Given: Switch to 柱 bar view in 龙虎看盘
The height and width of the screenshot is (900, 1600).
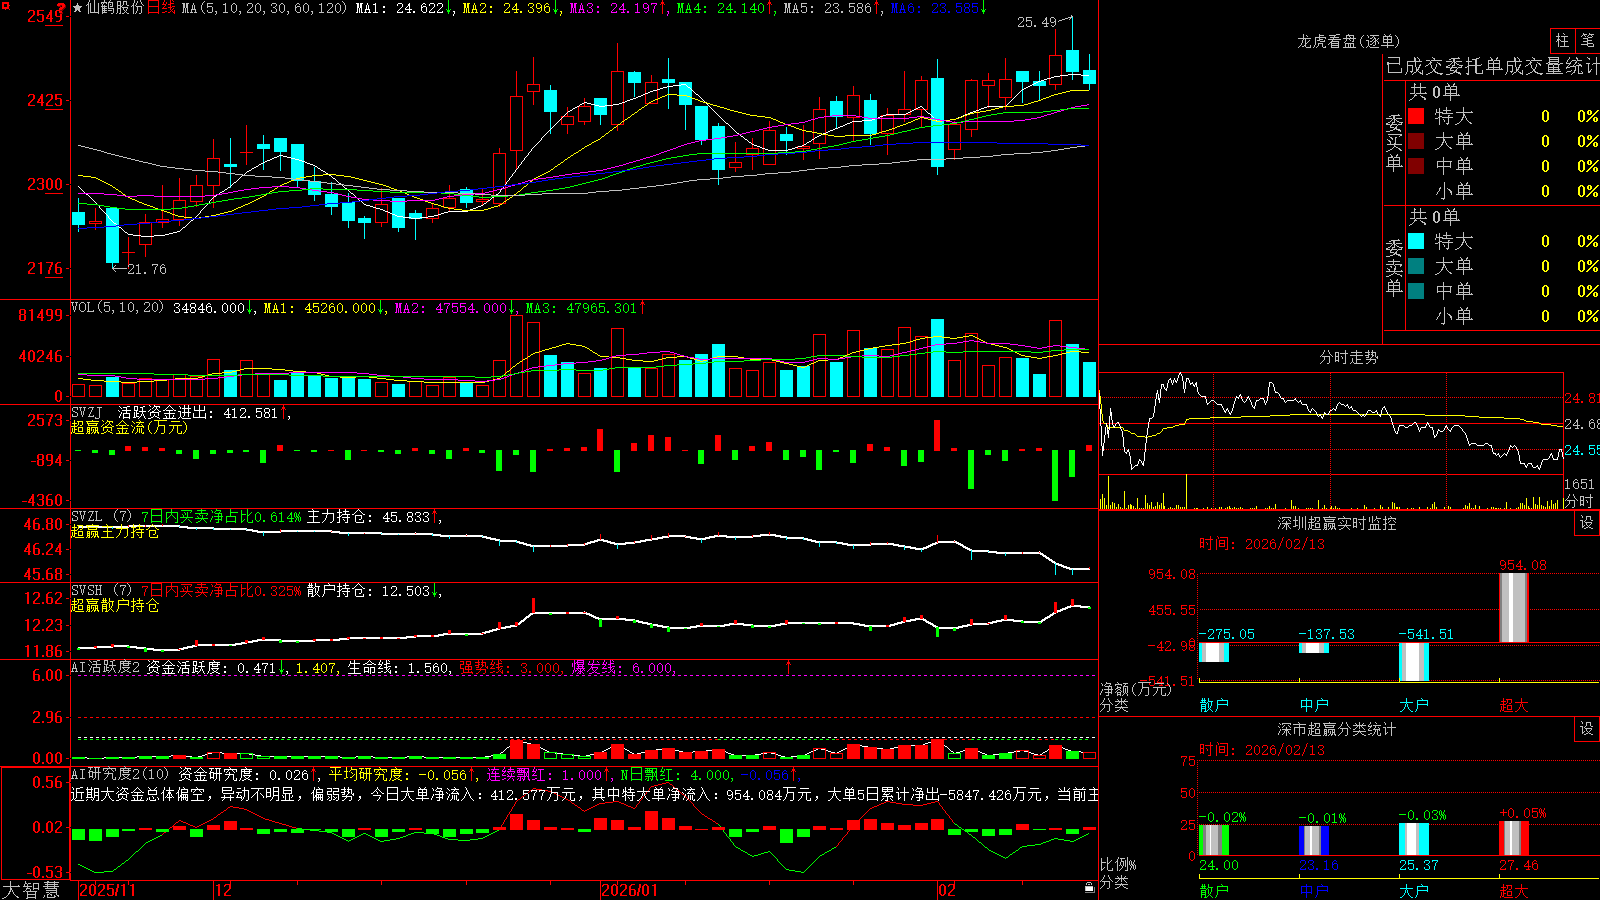Looking at the screenshot, I should (1562, 40).
